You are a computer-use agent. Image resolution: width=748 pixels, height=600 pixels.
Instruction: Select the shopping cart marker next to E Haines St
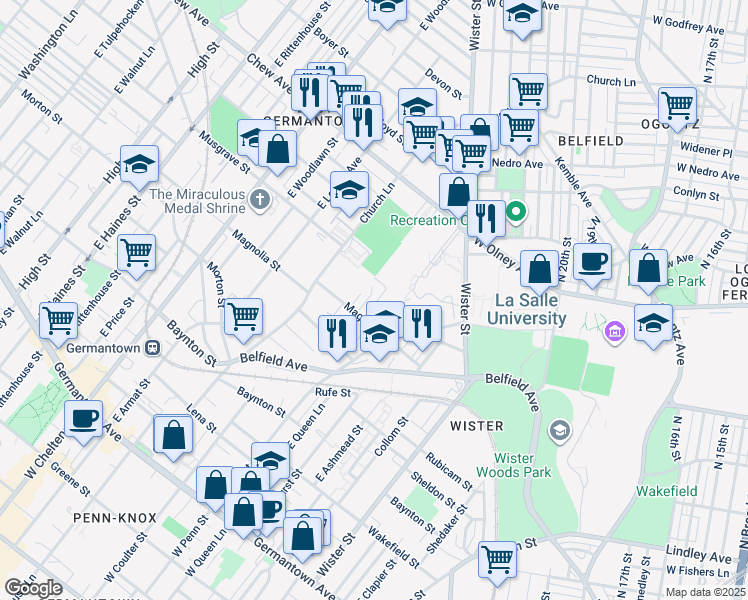point(136,252)
